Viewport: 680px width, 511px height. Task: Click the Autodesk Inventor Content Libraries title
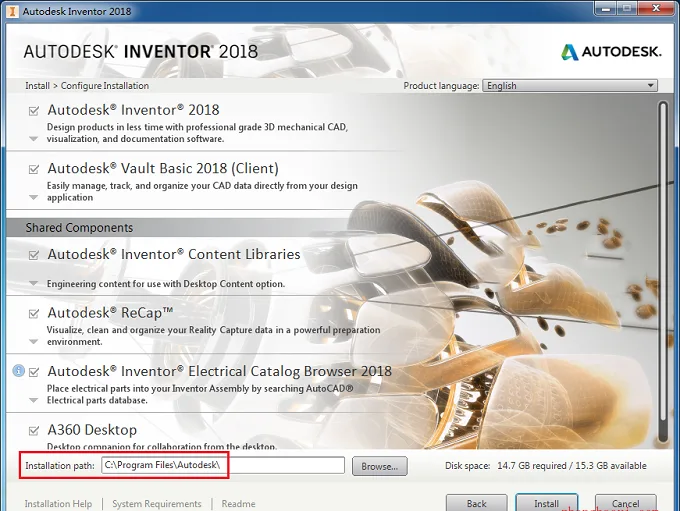coord(173,254)
